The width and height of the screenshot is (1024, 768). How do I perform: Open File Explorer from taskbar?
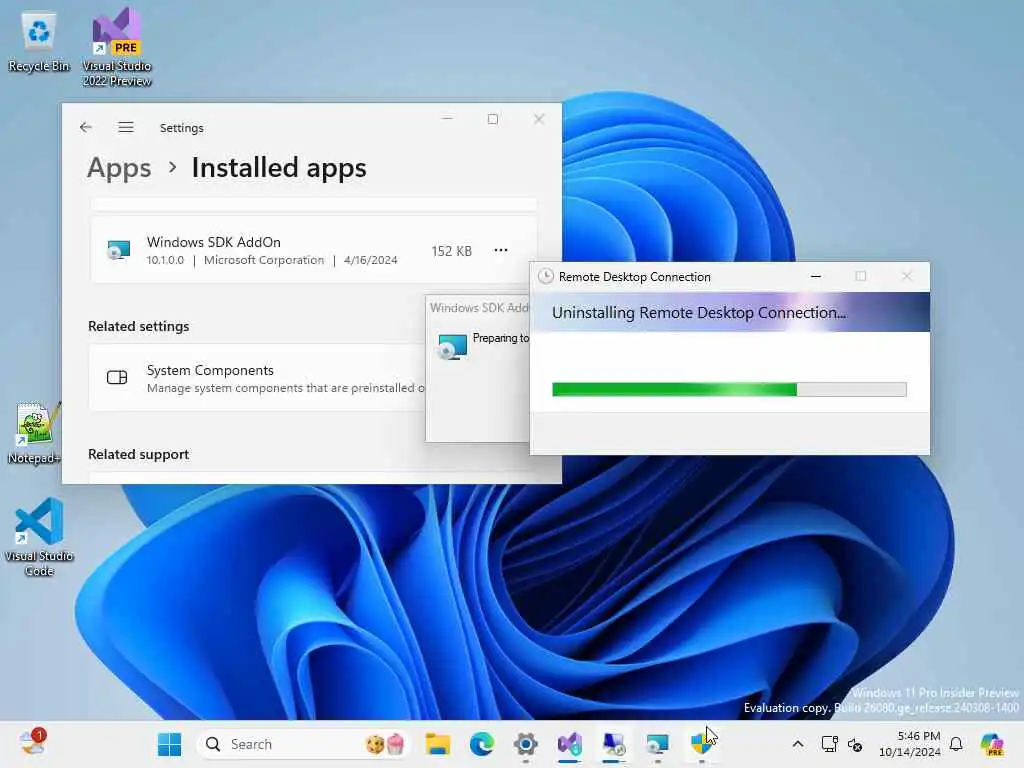(x=438, y=744)
